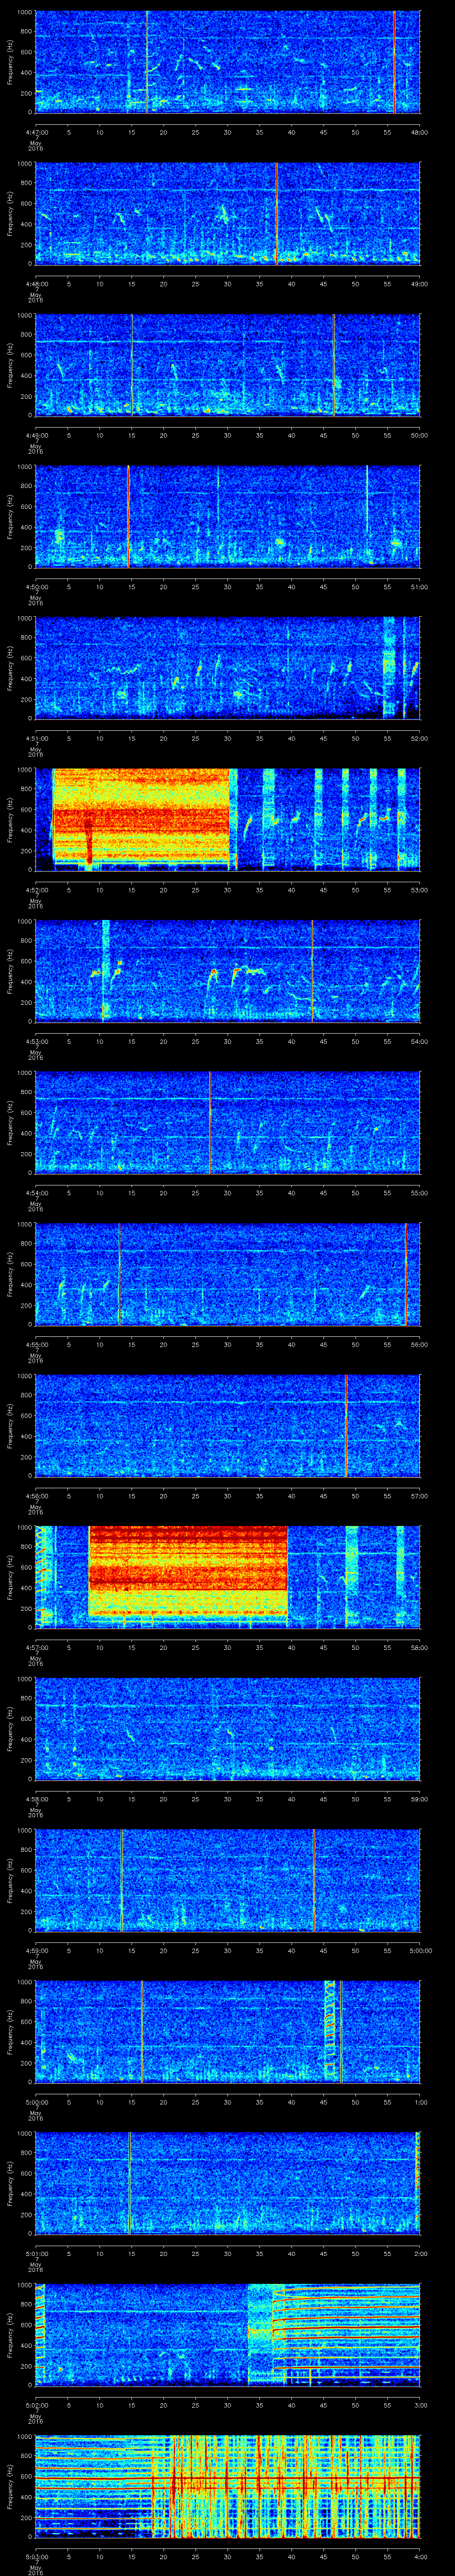Click the '53:00' end time label
The width and height of the screenshot is (455, 2576).
(419, 890)
